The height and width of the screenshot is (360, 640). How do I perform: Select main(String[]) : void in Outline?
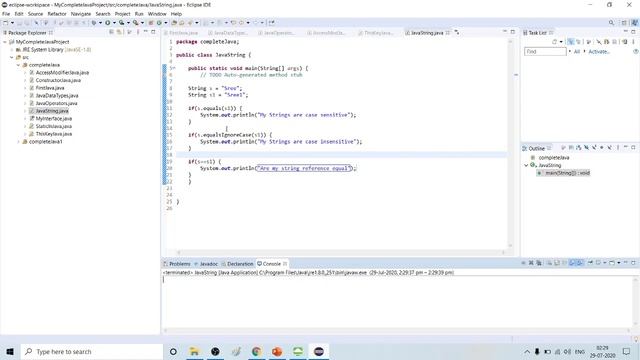point(567,173)
